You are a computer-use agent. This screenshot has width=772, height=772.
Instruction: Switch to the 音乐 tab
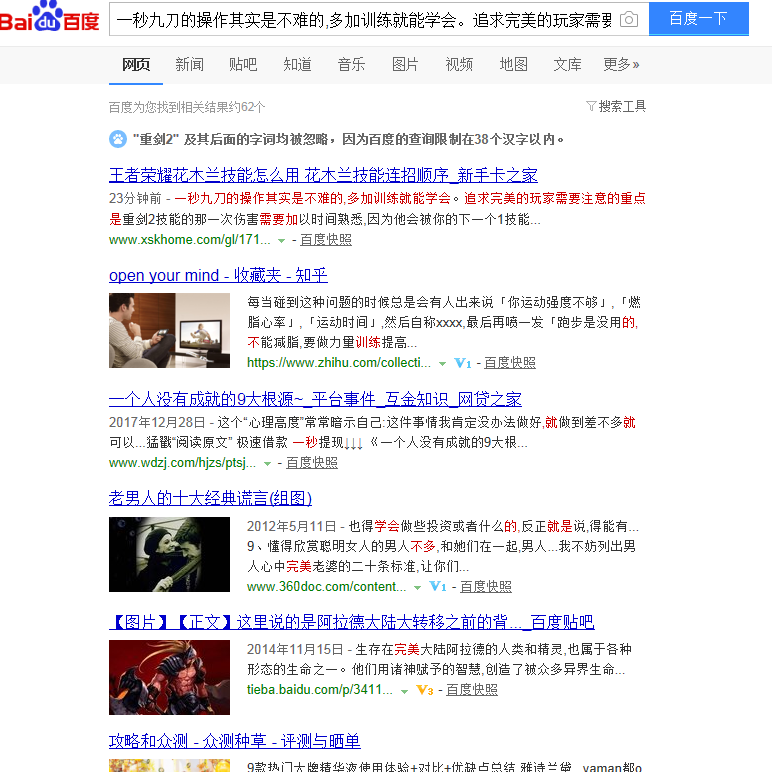pyautogui.click(x=352, y=64)
